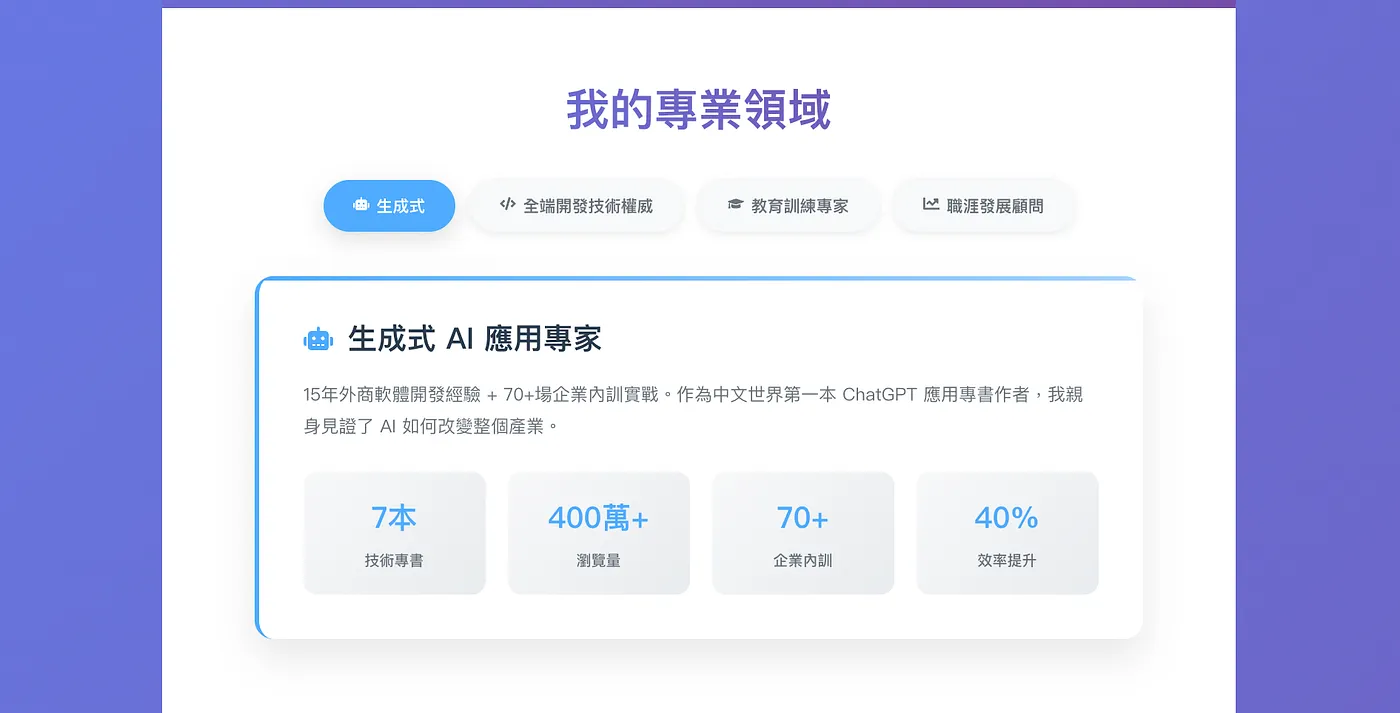Click the 效率提升 label

click(x=1007, y=561)
